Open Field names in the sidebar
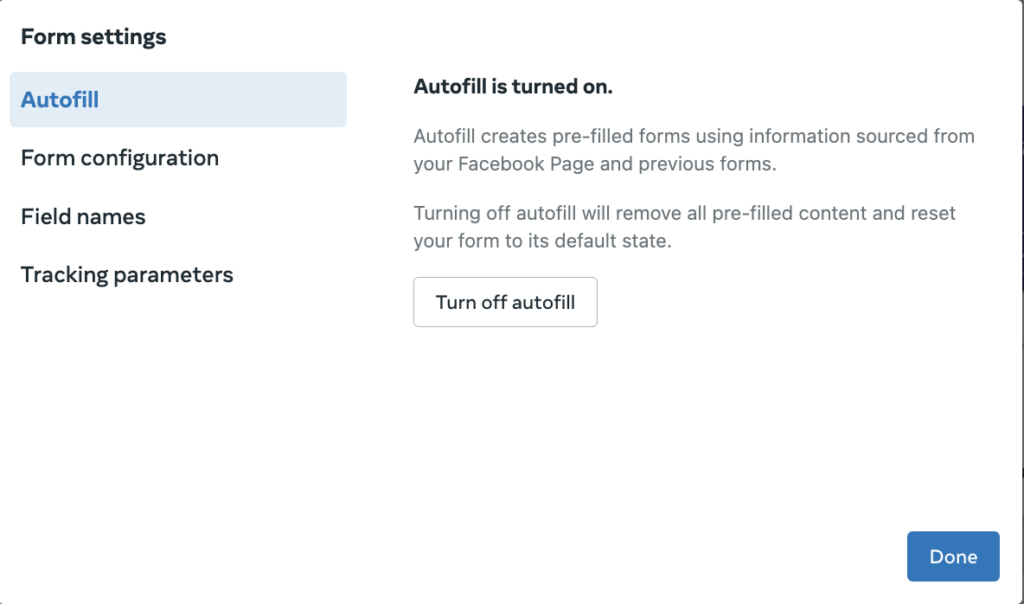The width and height of the screenshot is (1024, 604). point(83,217)
